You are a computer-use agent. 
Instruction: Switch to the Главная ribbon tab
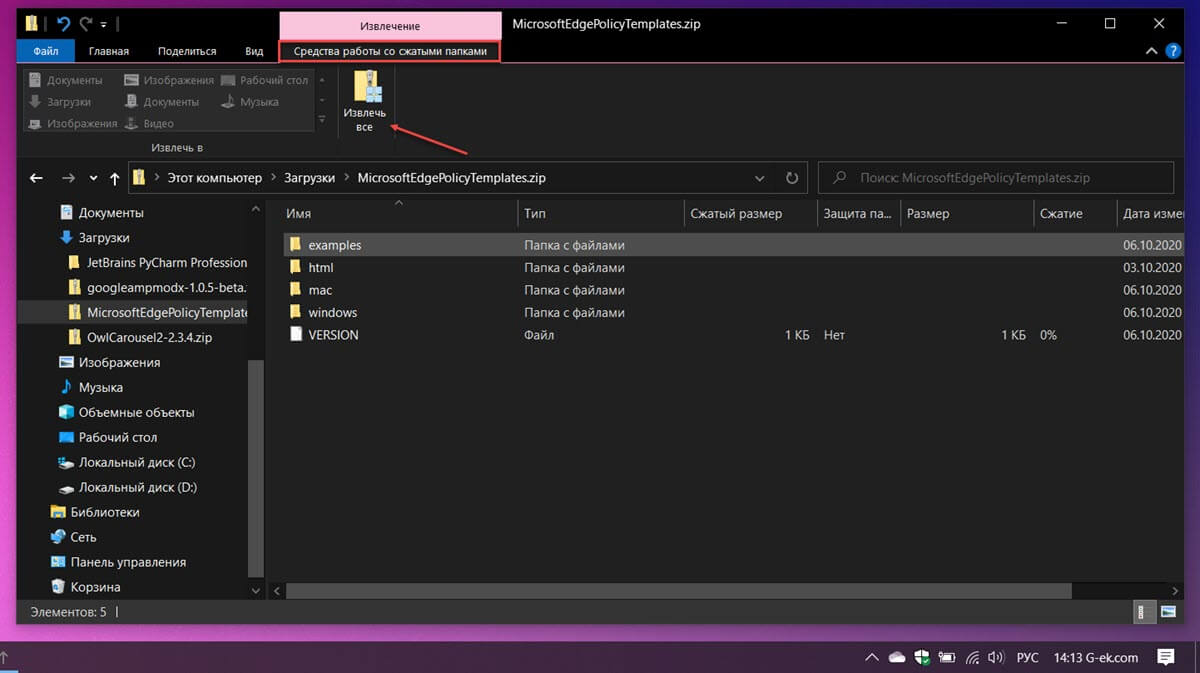pyautogui.click(x=108, y=51)
